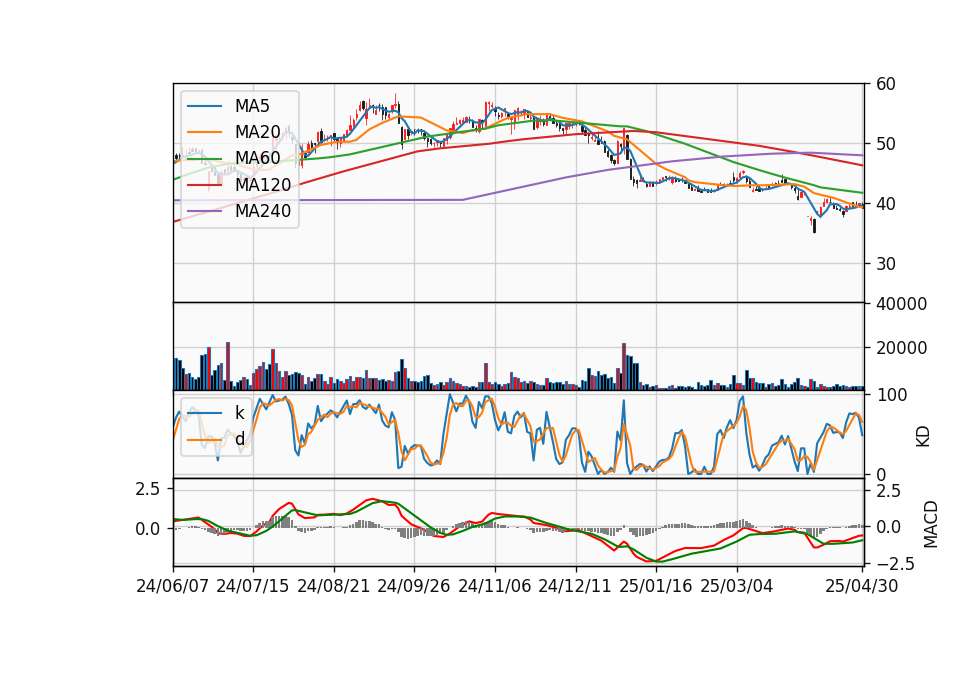Click the red MA120 line sample in legend
The width and height of the screenshot is (960, 690).
point(204,184)
